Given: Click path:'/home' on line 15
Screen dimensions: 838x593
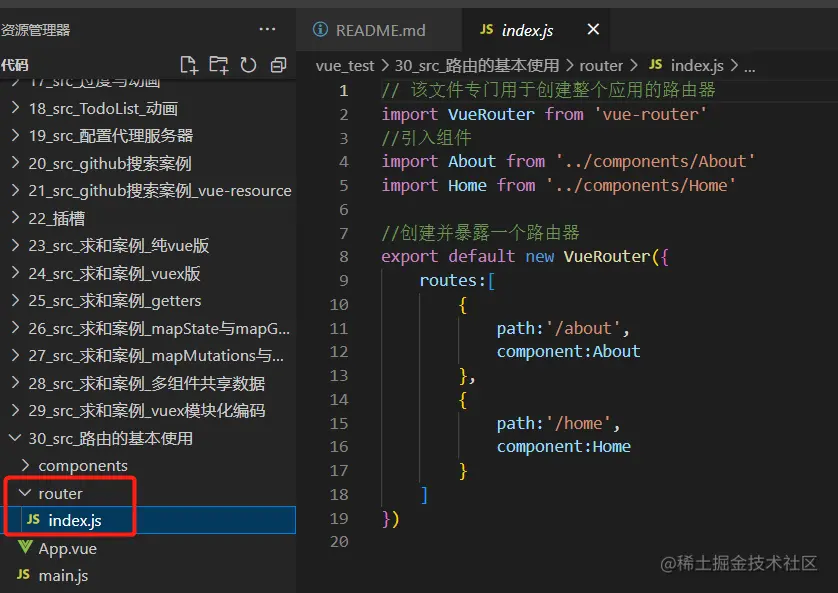Looking at the screenshot, I should [x=554, y=423].
